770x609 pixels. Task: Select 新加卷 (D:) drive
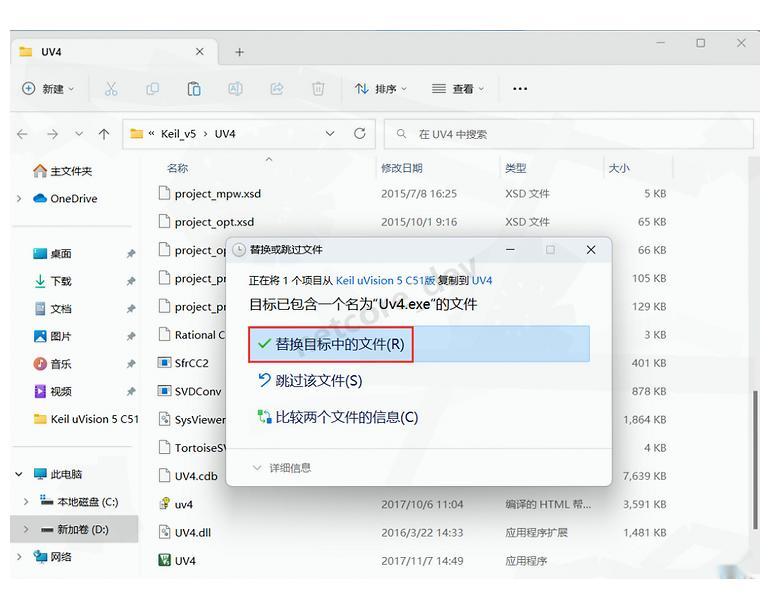click(75, 529)
